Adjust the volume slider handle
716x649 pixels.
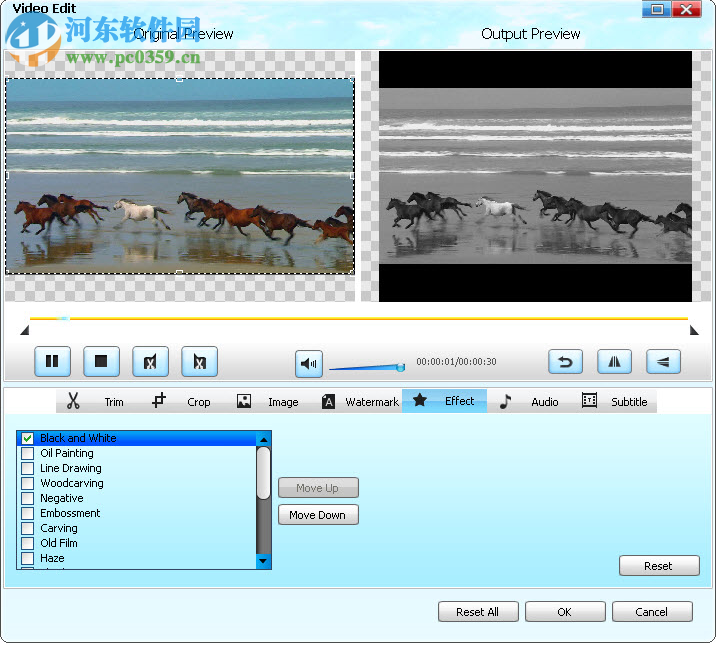[400, 367]
